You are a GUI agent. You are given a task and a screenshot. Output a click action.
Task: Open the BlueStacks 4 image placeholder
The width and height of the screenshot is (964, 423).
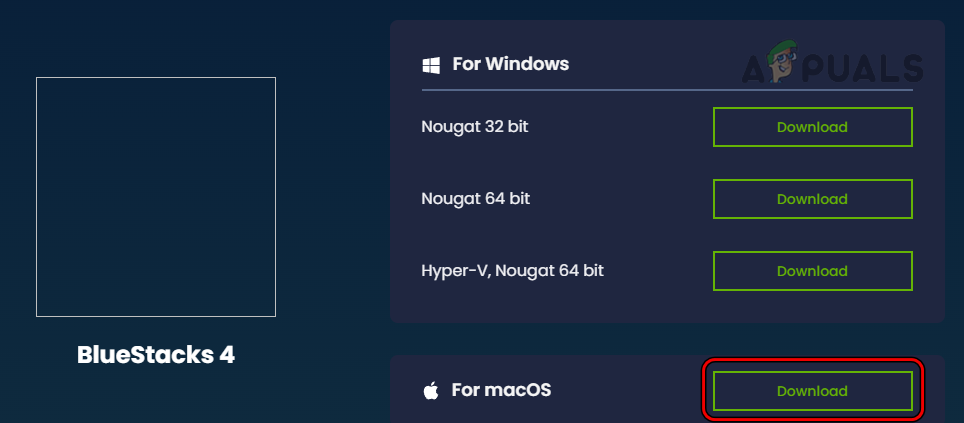[x=156, y=197]
